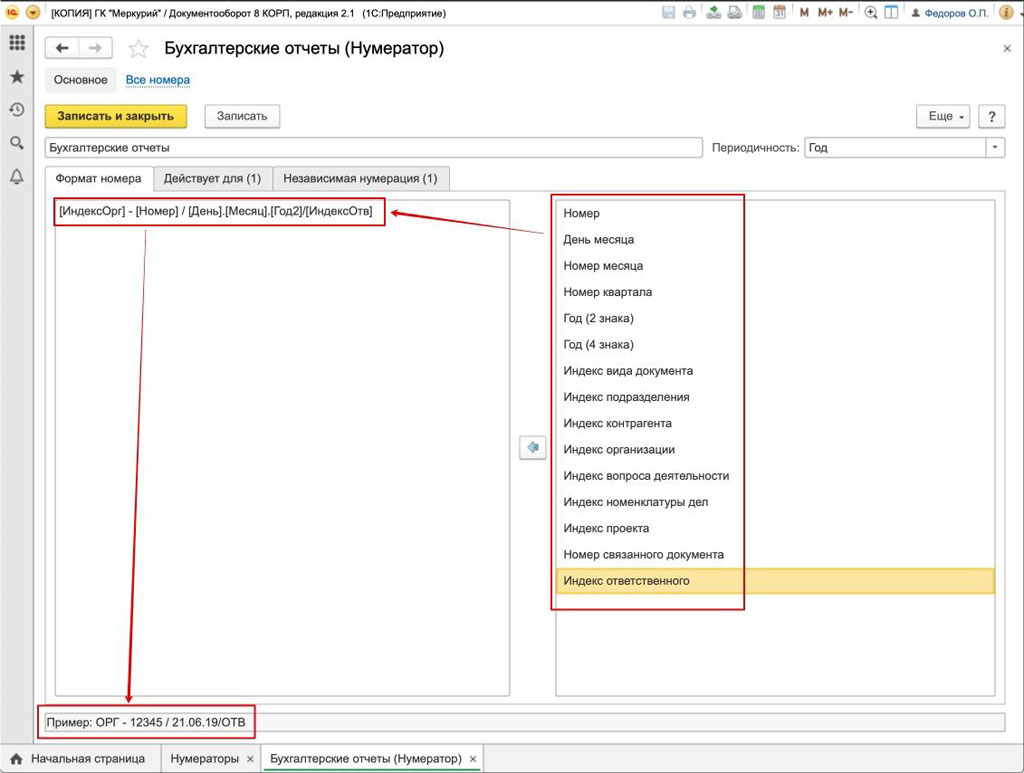Open the sections menu grid icon
Screen dimensions: 1024x773
(17, 43)
